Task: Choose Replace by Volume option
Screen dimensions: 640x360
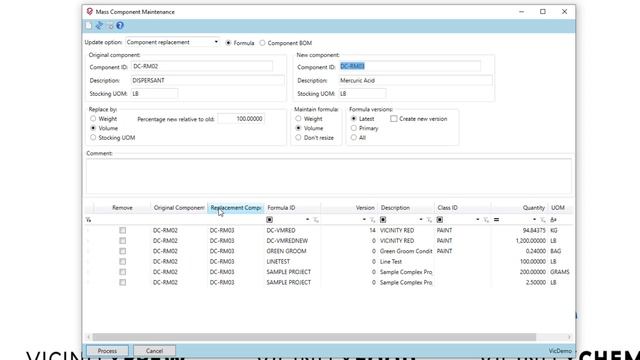Action: tap(93, 128)
